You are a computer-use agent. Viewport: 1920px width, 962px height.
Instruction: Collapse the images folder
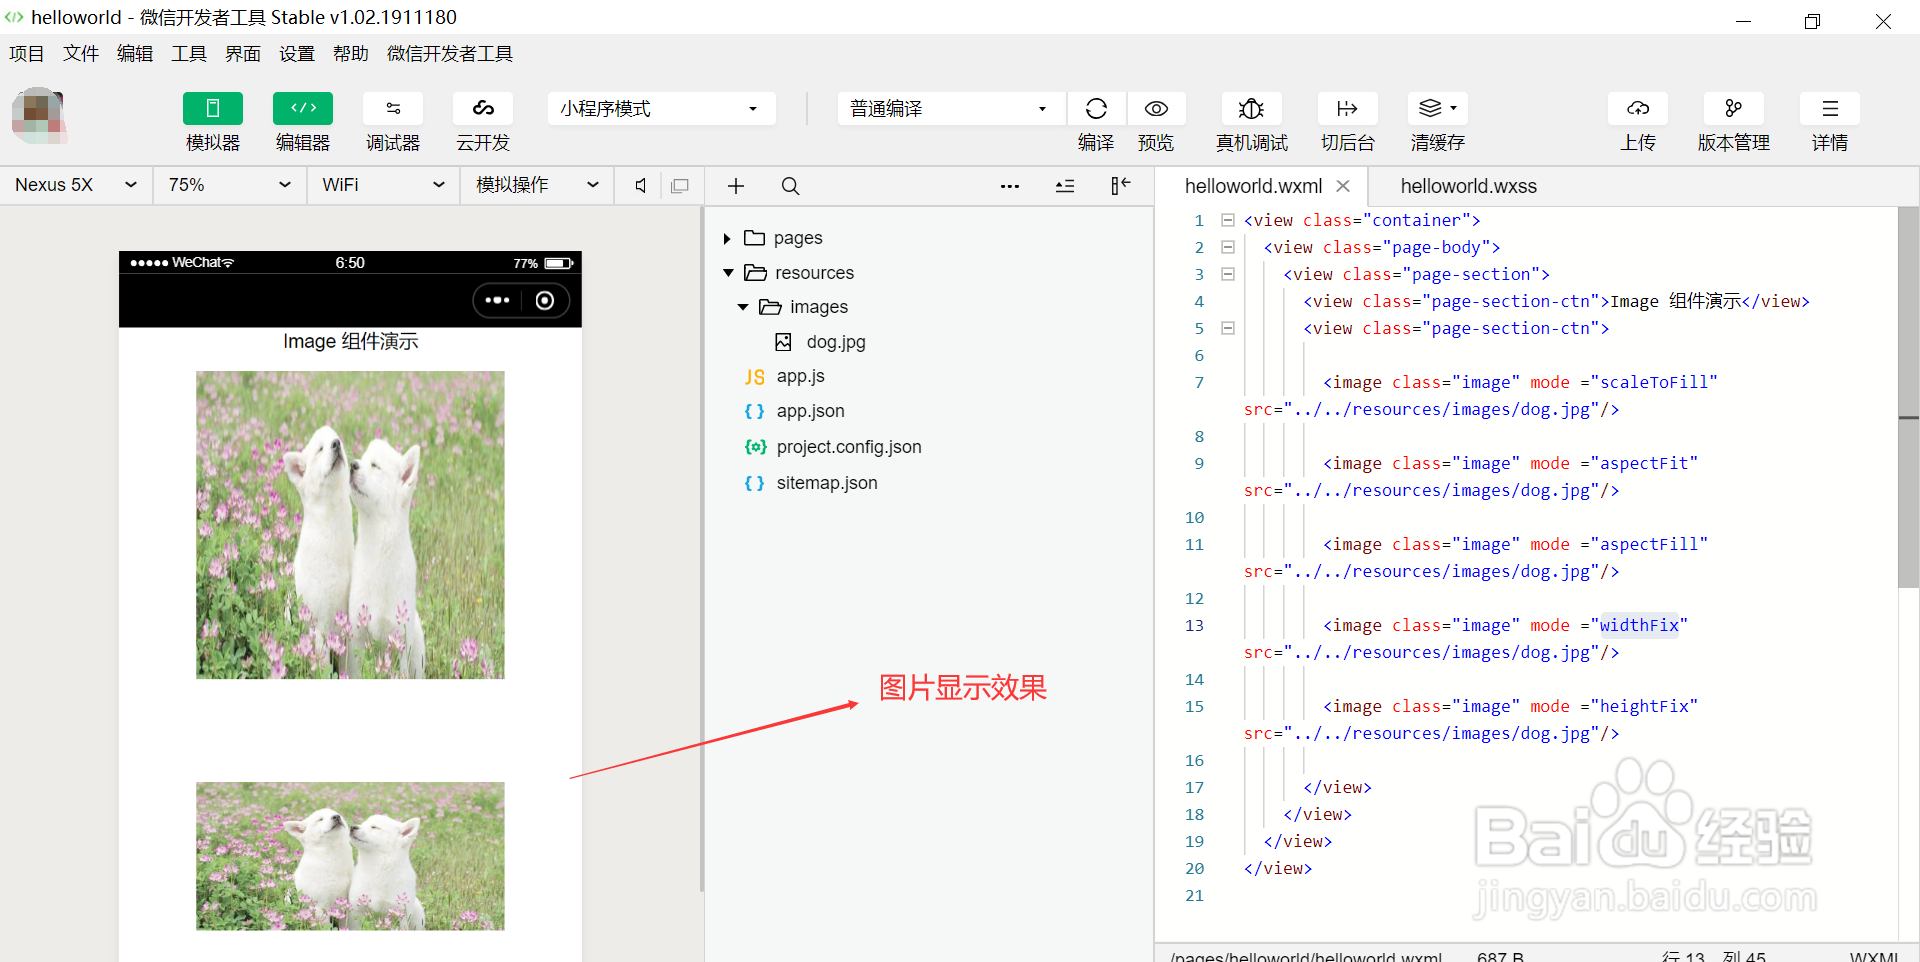click(743, 307)
